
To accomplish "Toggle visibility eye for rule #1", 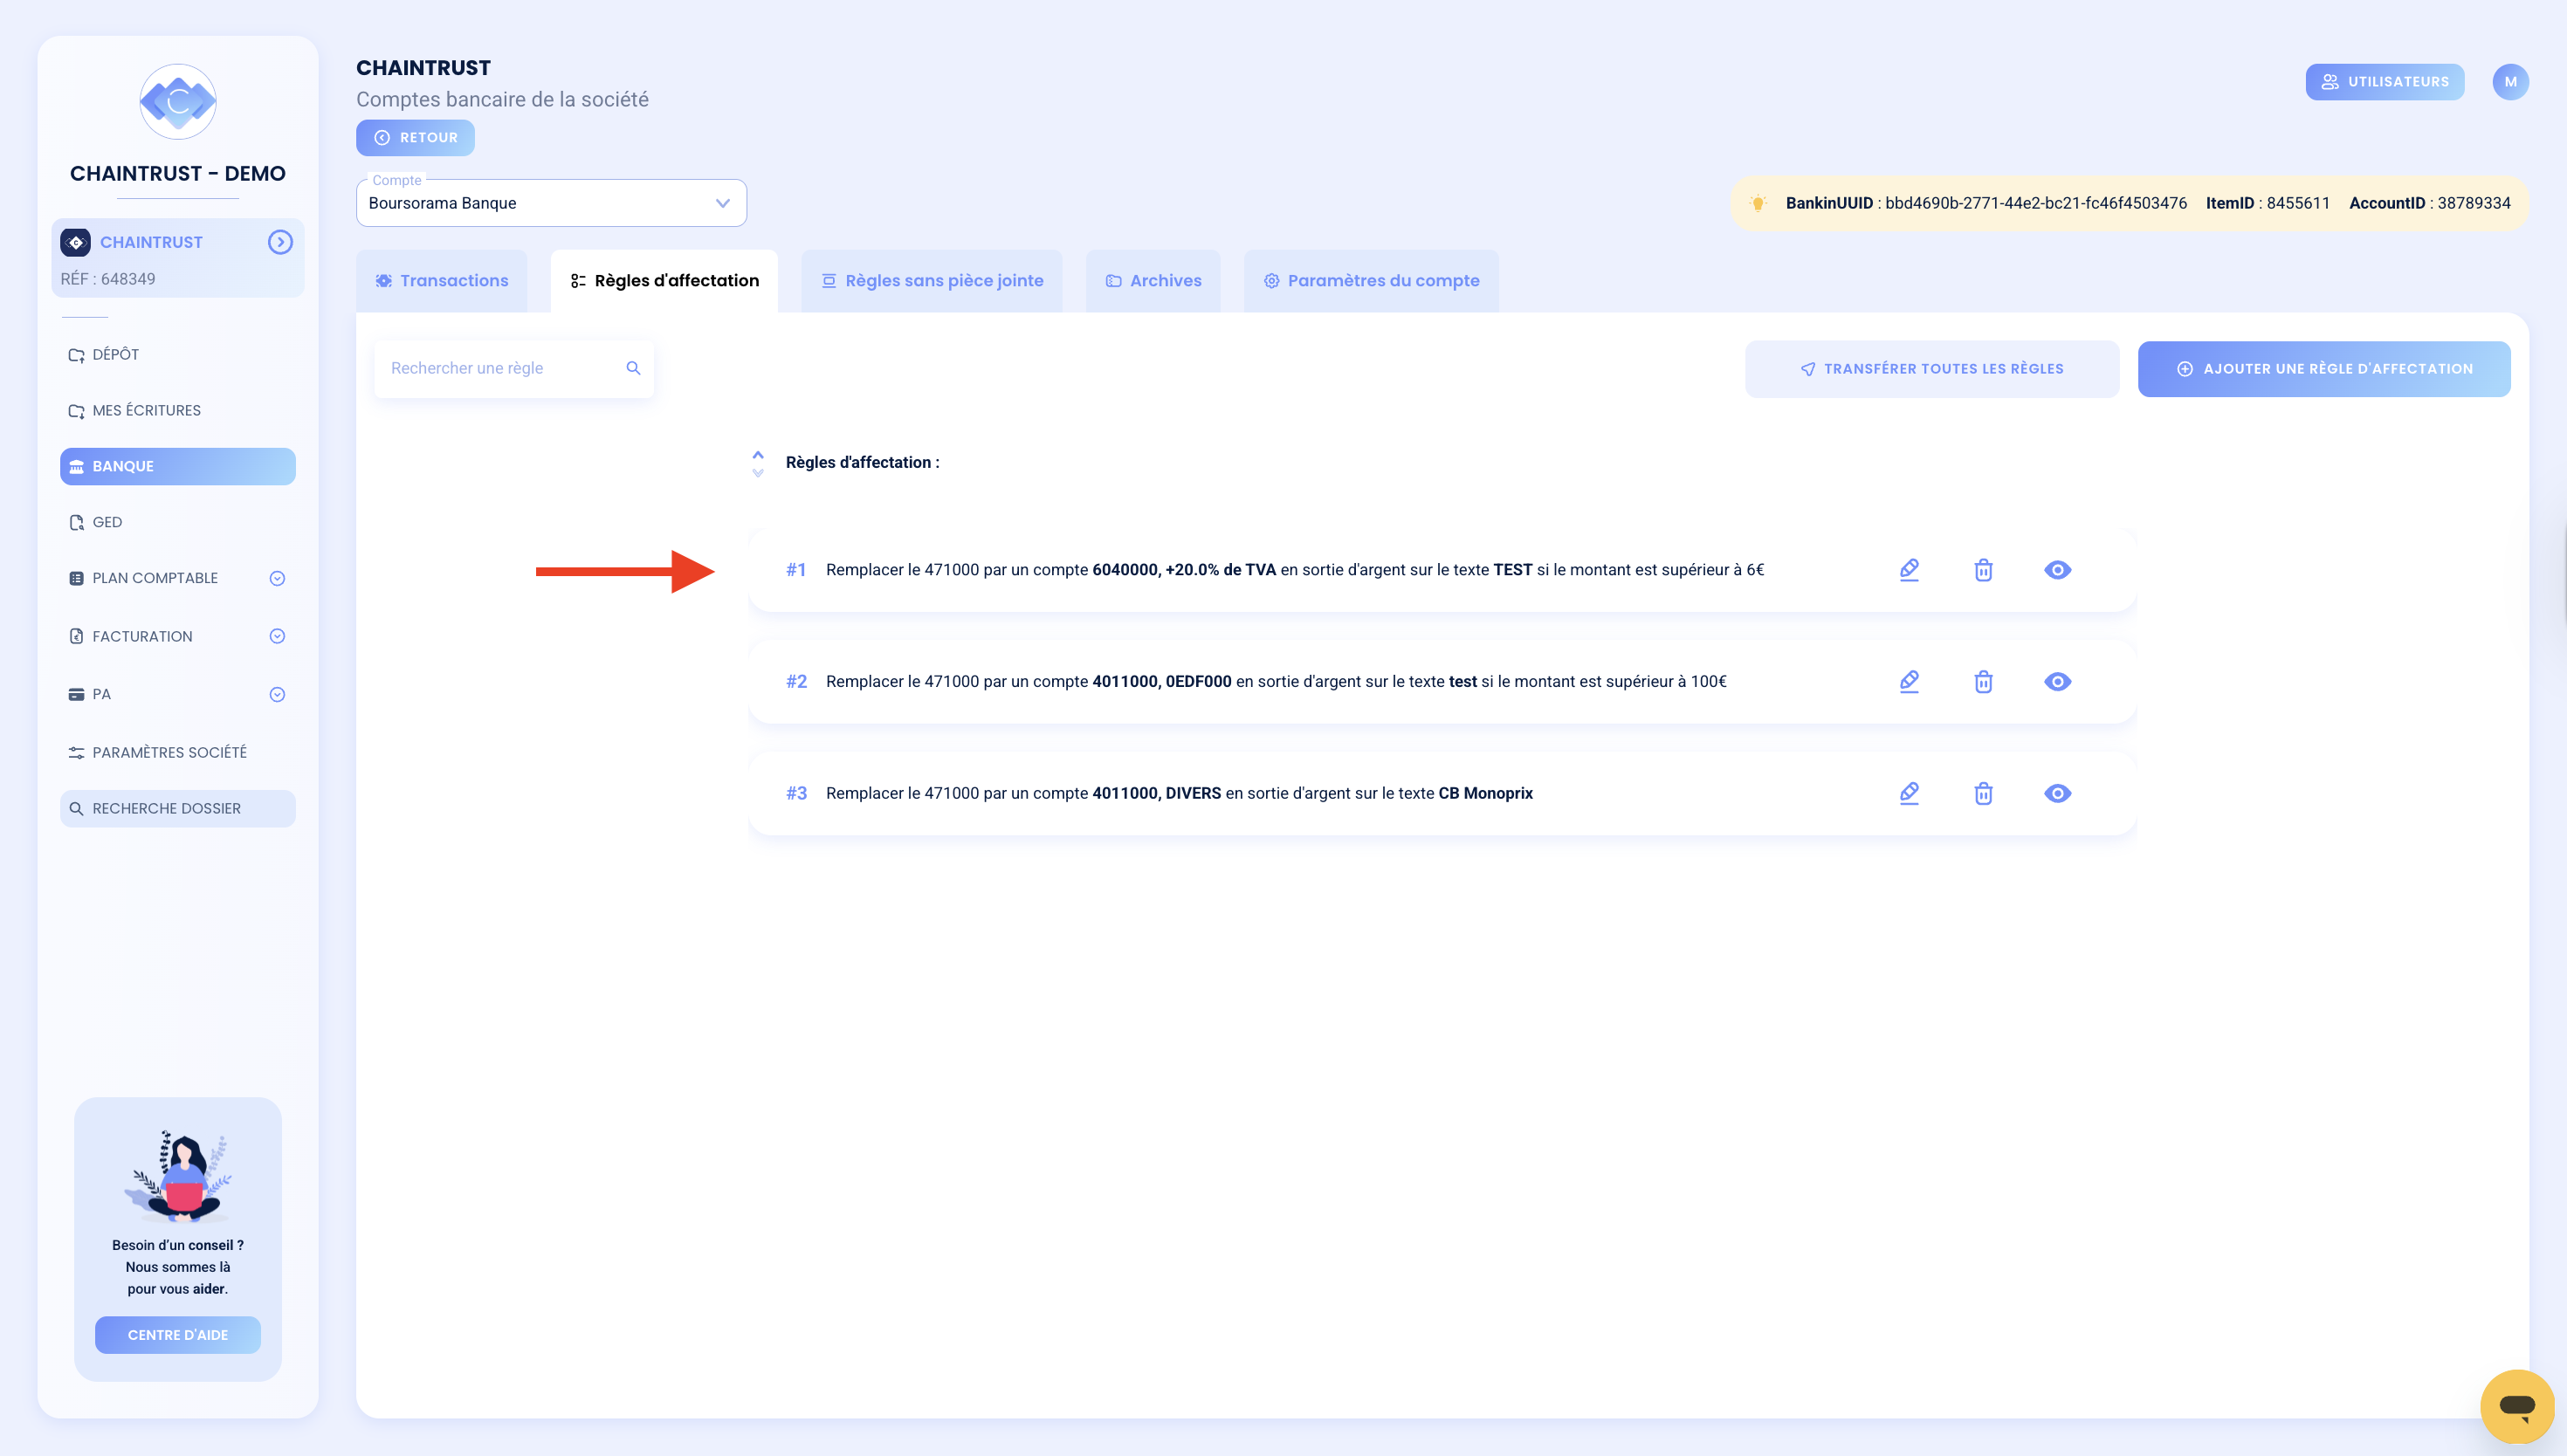I will pyautogui.click(x=2057, y=570).
